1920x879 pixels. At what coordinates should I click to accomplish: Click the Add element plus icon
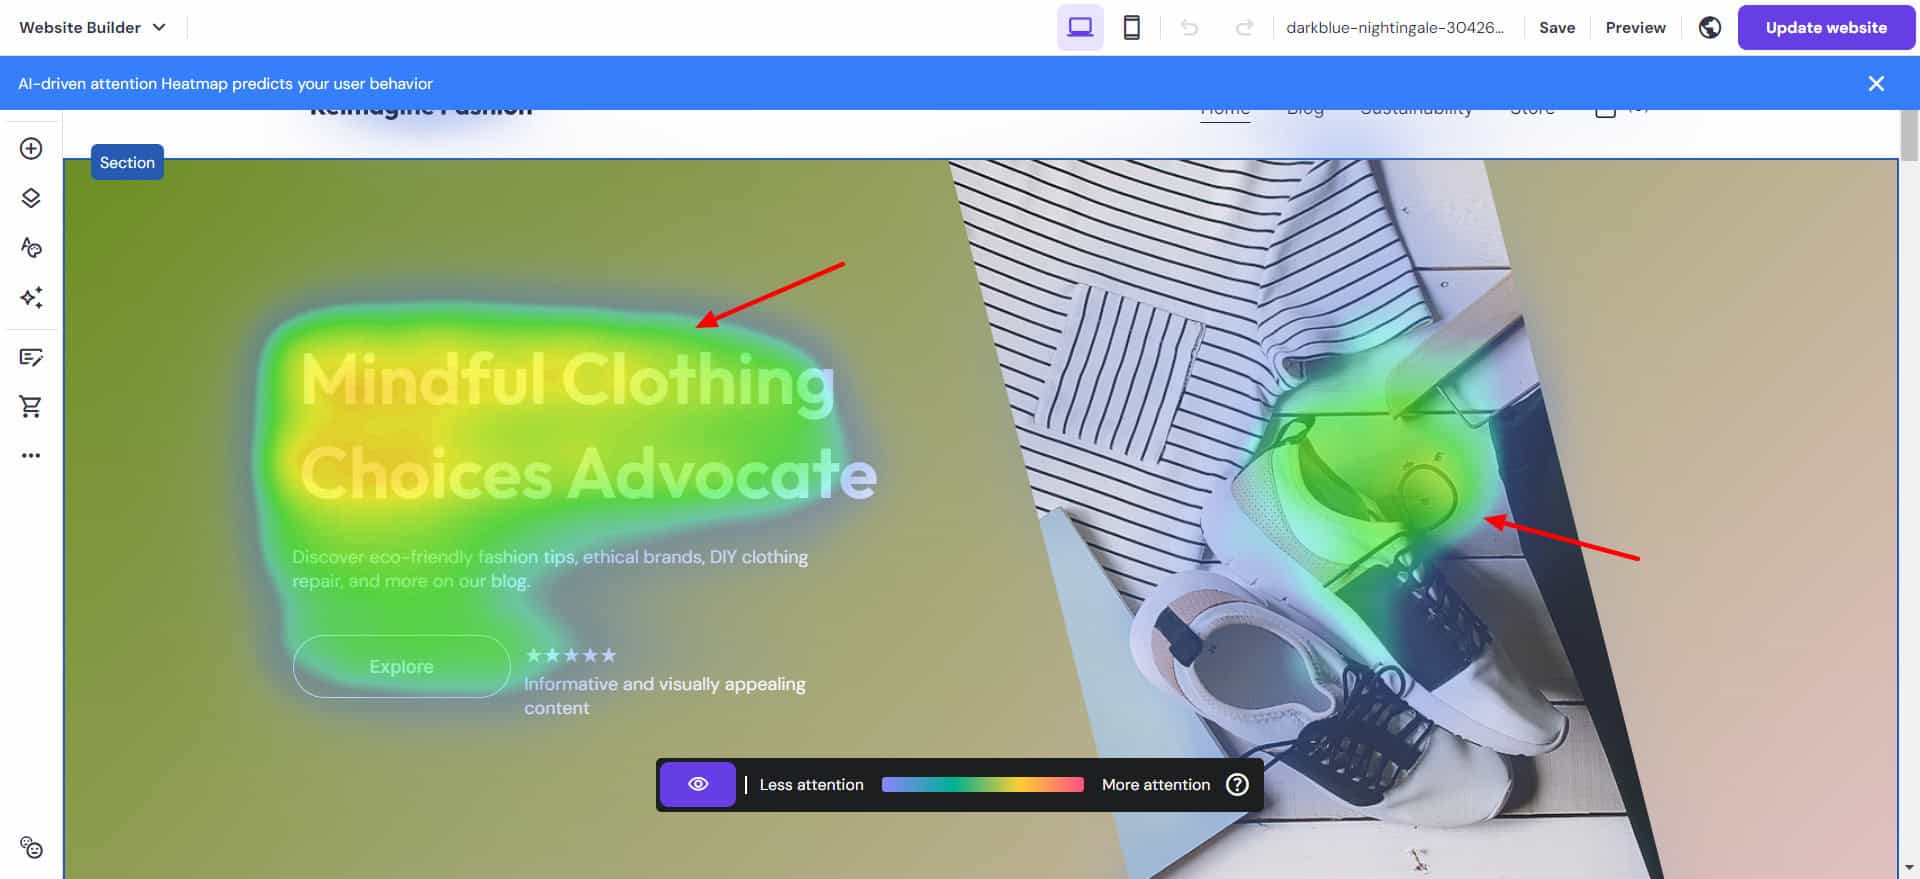coord(31,149)
